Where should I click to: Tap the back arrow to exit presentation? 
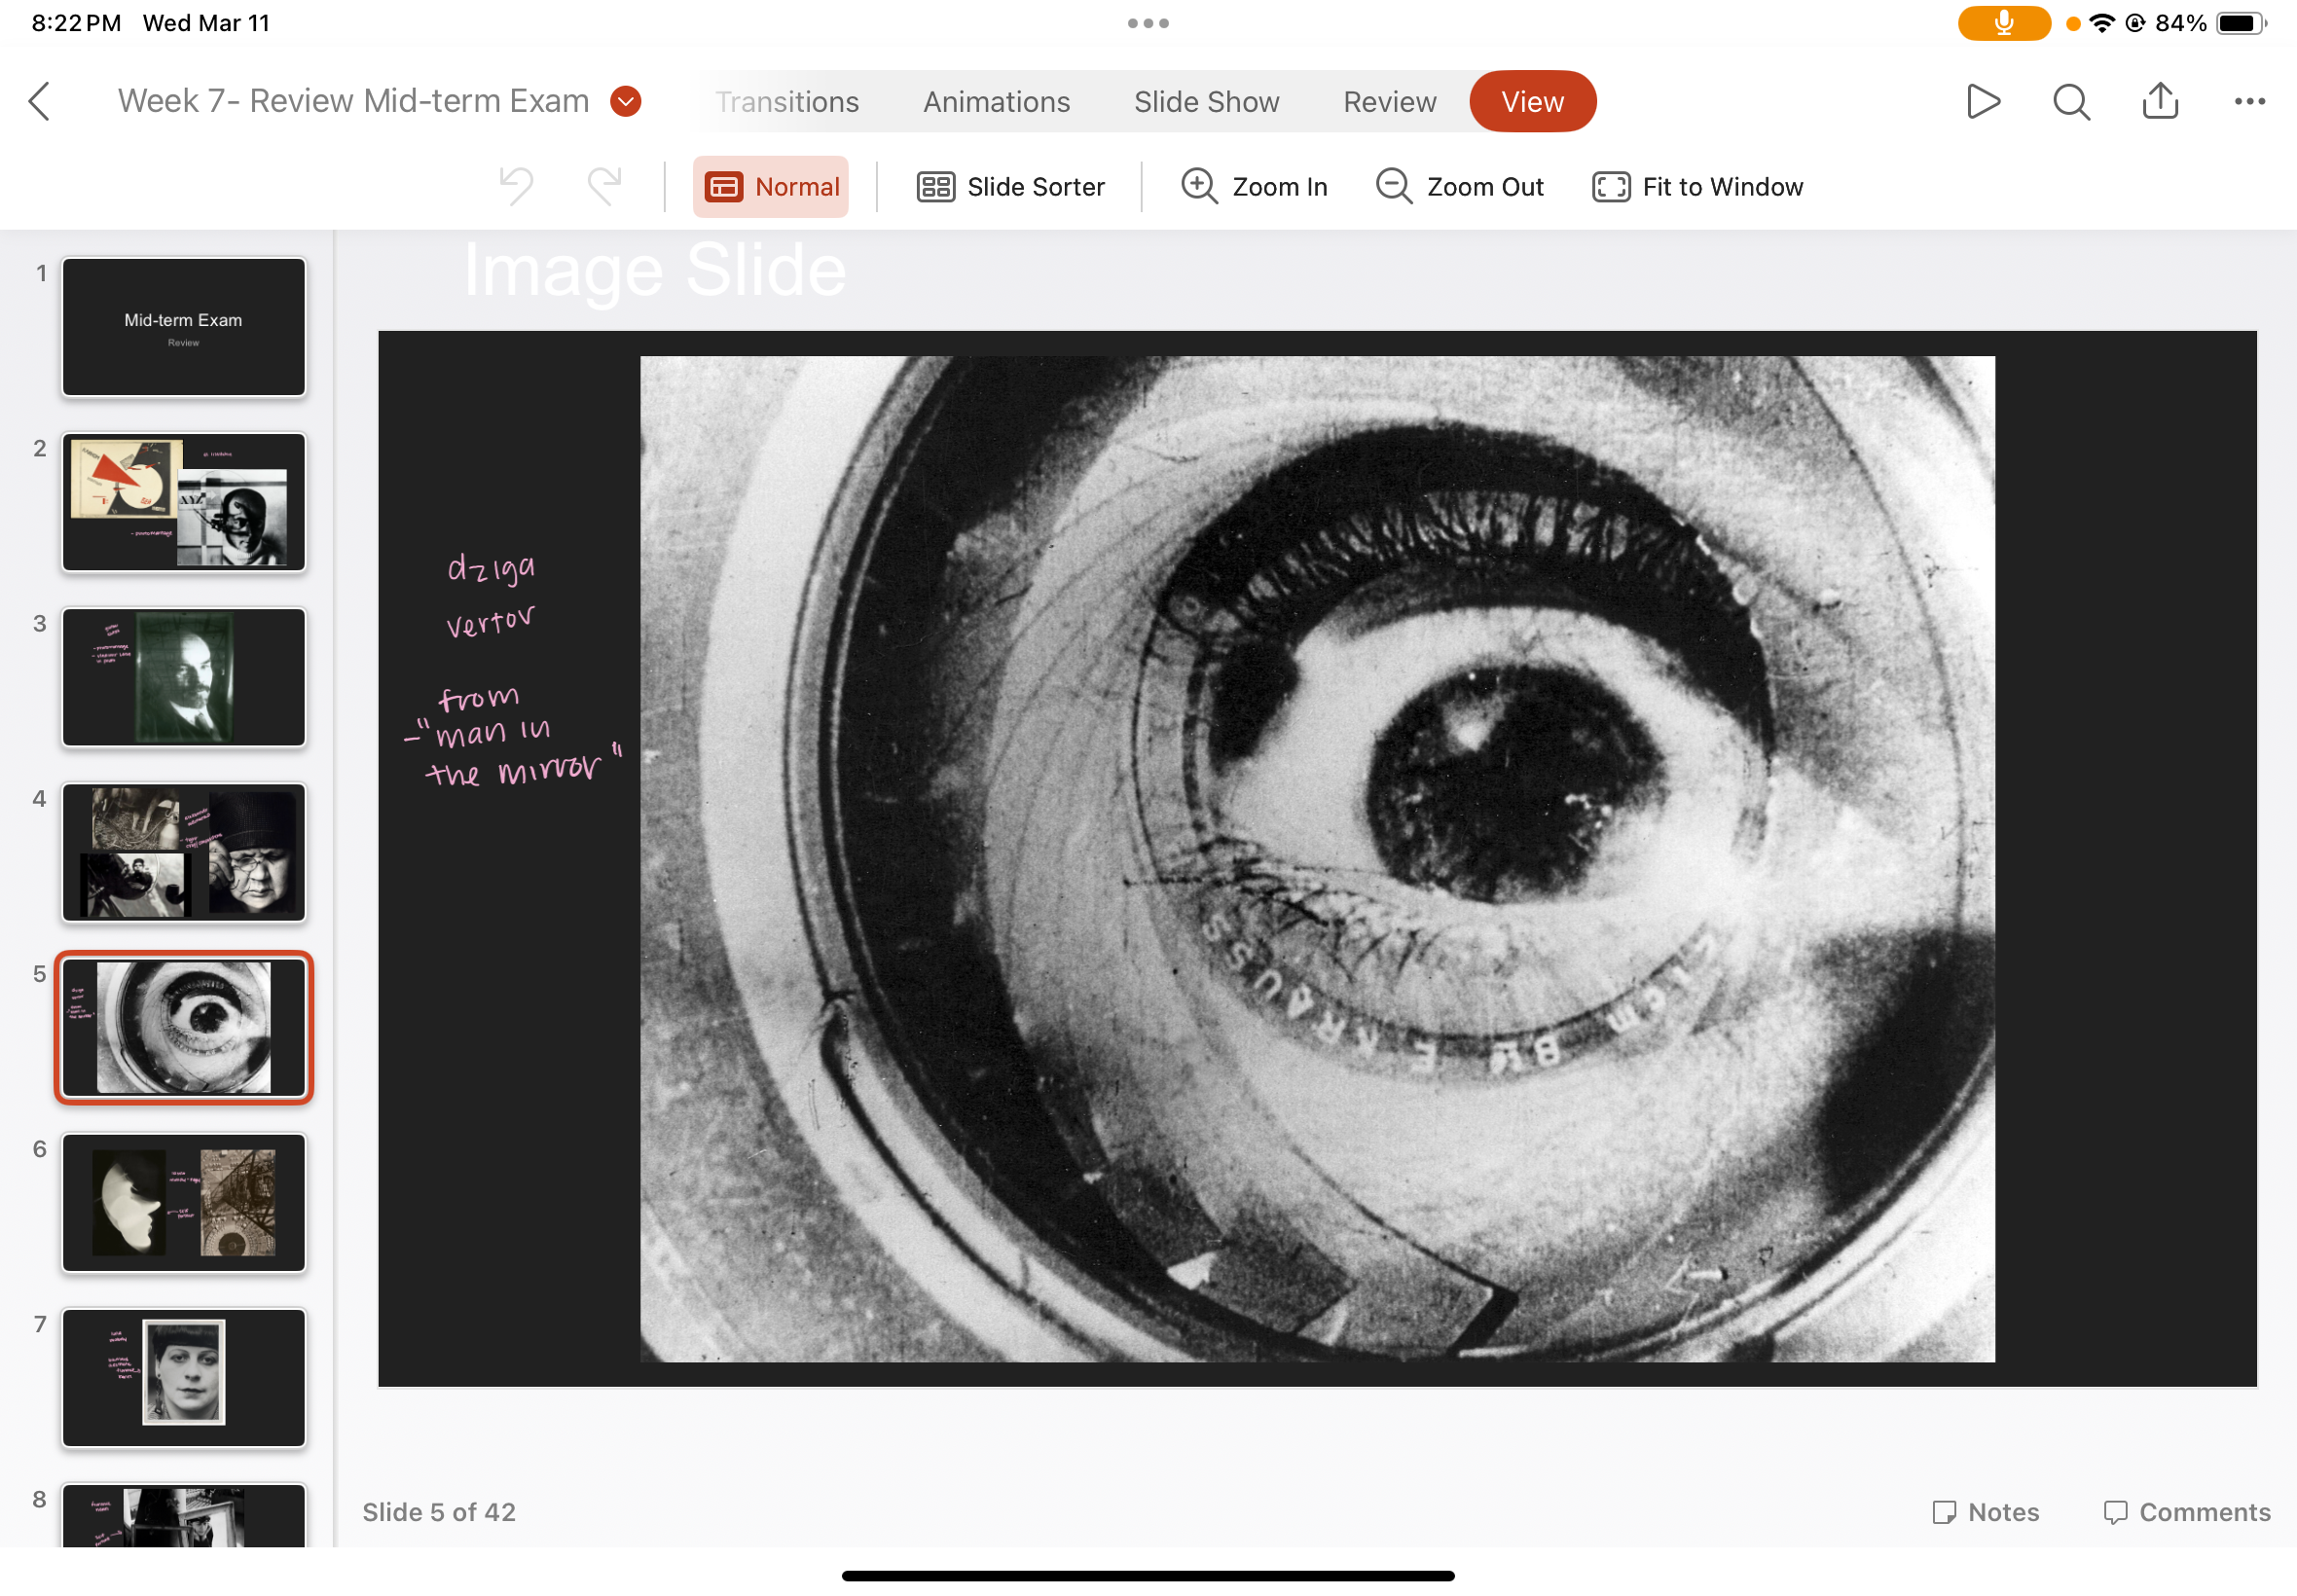click(40, 101)
